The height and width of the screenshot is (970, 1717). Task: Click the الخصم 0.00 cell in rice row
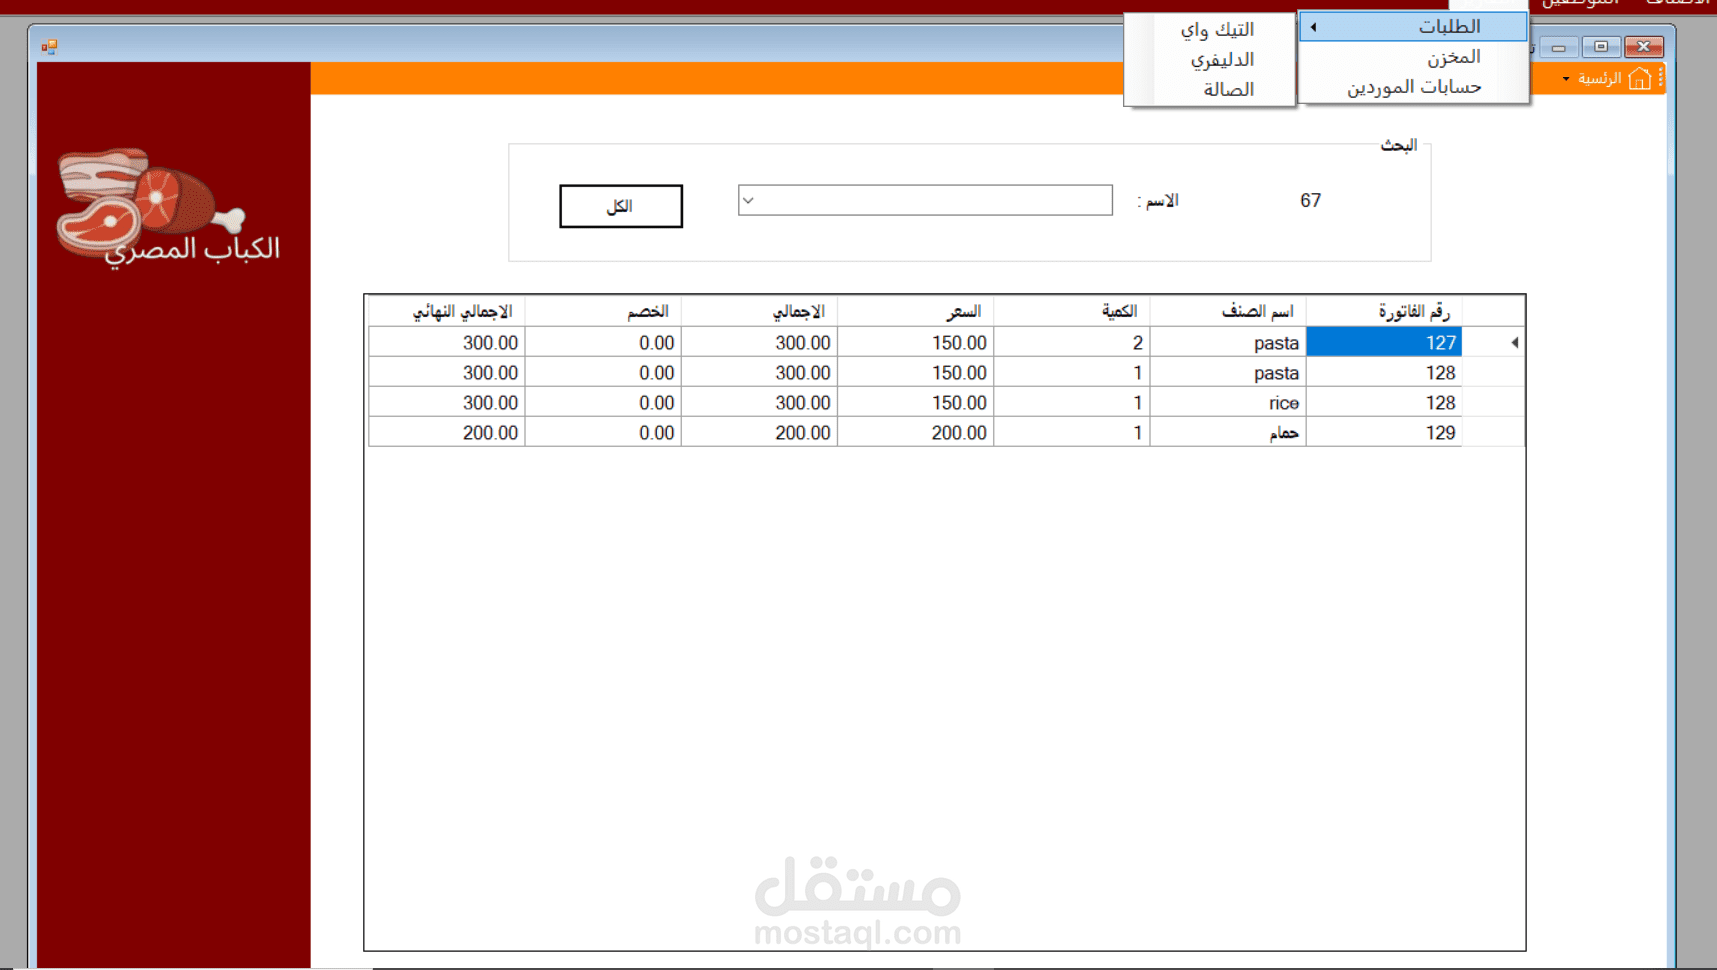coord(603,403)
